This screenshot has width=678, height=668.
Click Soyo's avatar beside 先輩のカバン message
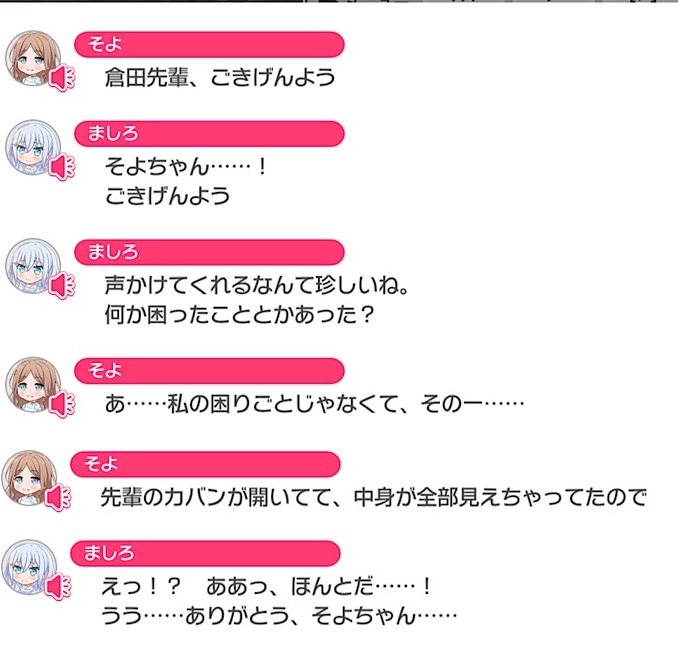[x=29, y=478]
